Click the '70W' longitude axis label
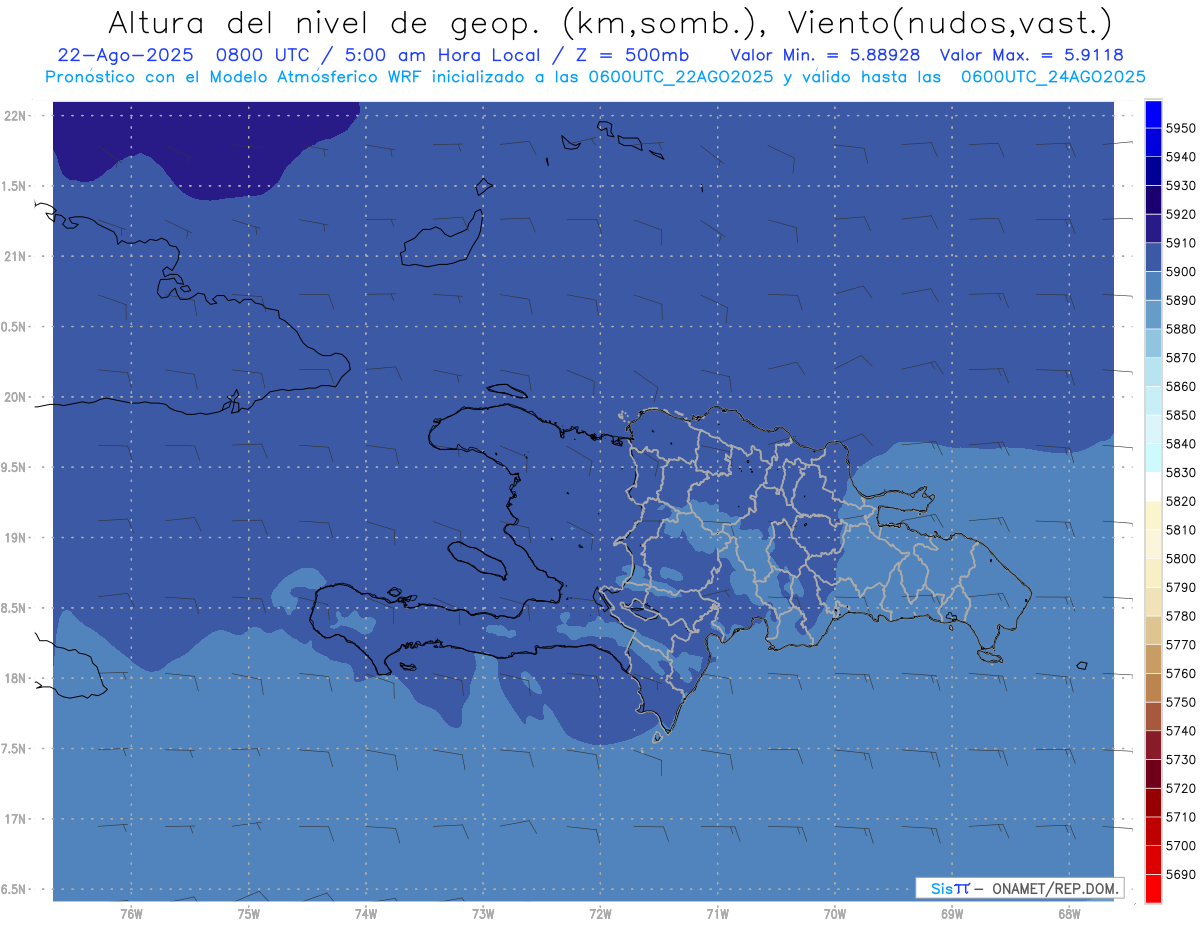This screenshot has width=1200, height=927. coord(834,913)
